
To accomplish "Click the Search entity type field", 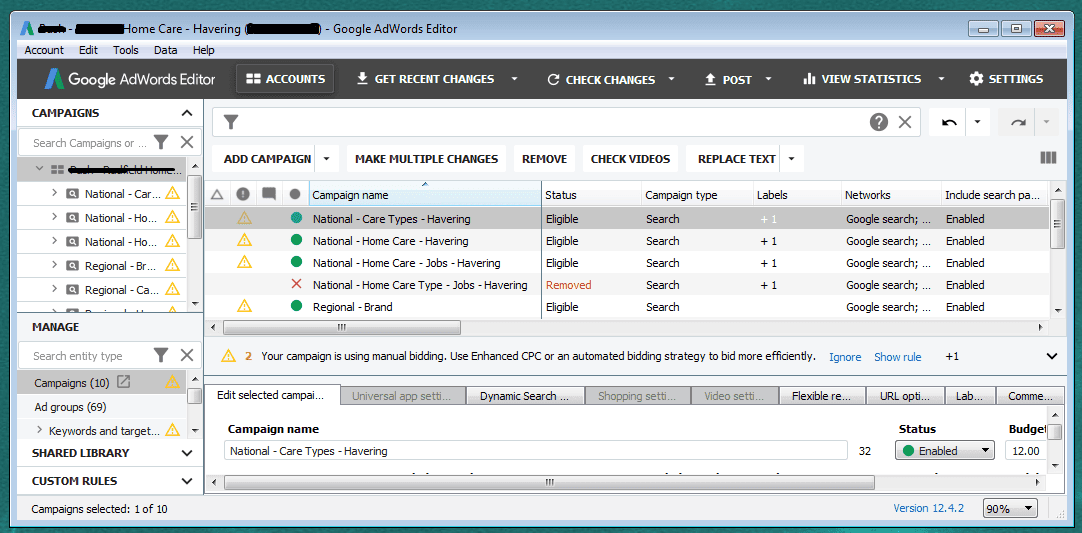I will [90, 356].
